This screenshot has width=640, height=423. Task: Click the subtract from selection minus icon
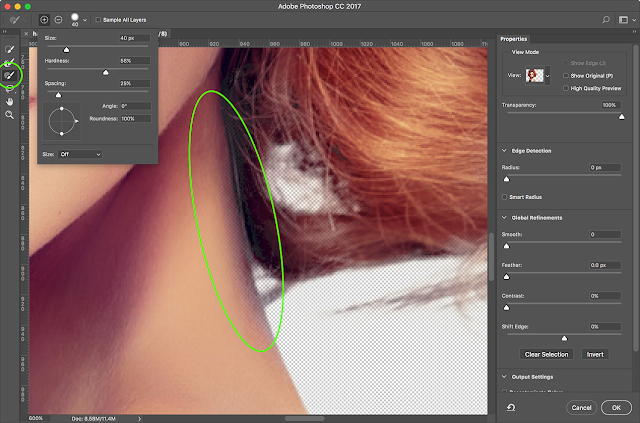(x=58, y=20)
